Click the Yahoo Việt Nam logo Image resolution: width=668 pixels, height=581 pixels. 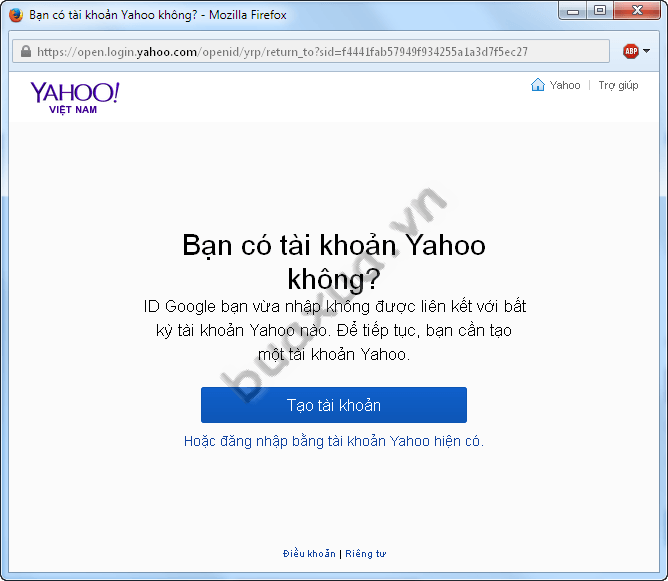tap(75, 98)
